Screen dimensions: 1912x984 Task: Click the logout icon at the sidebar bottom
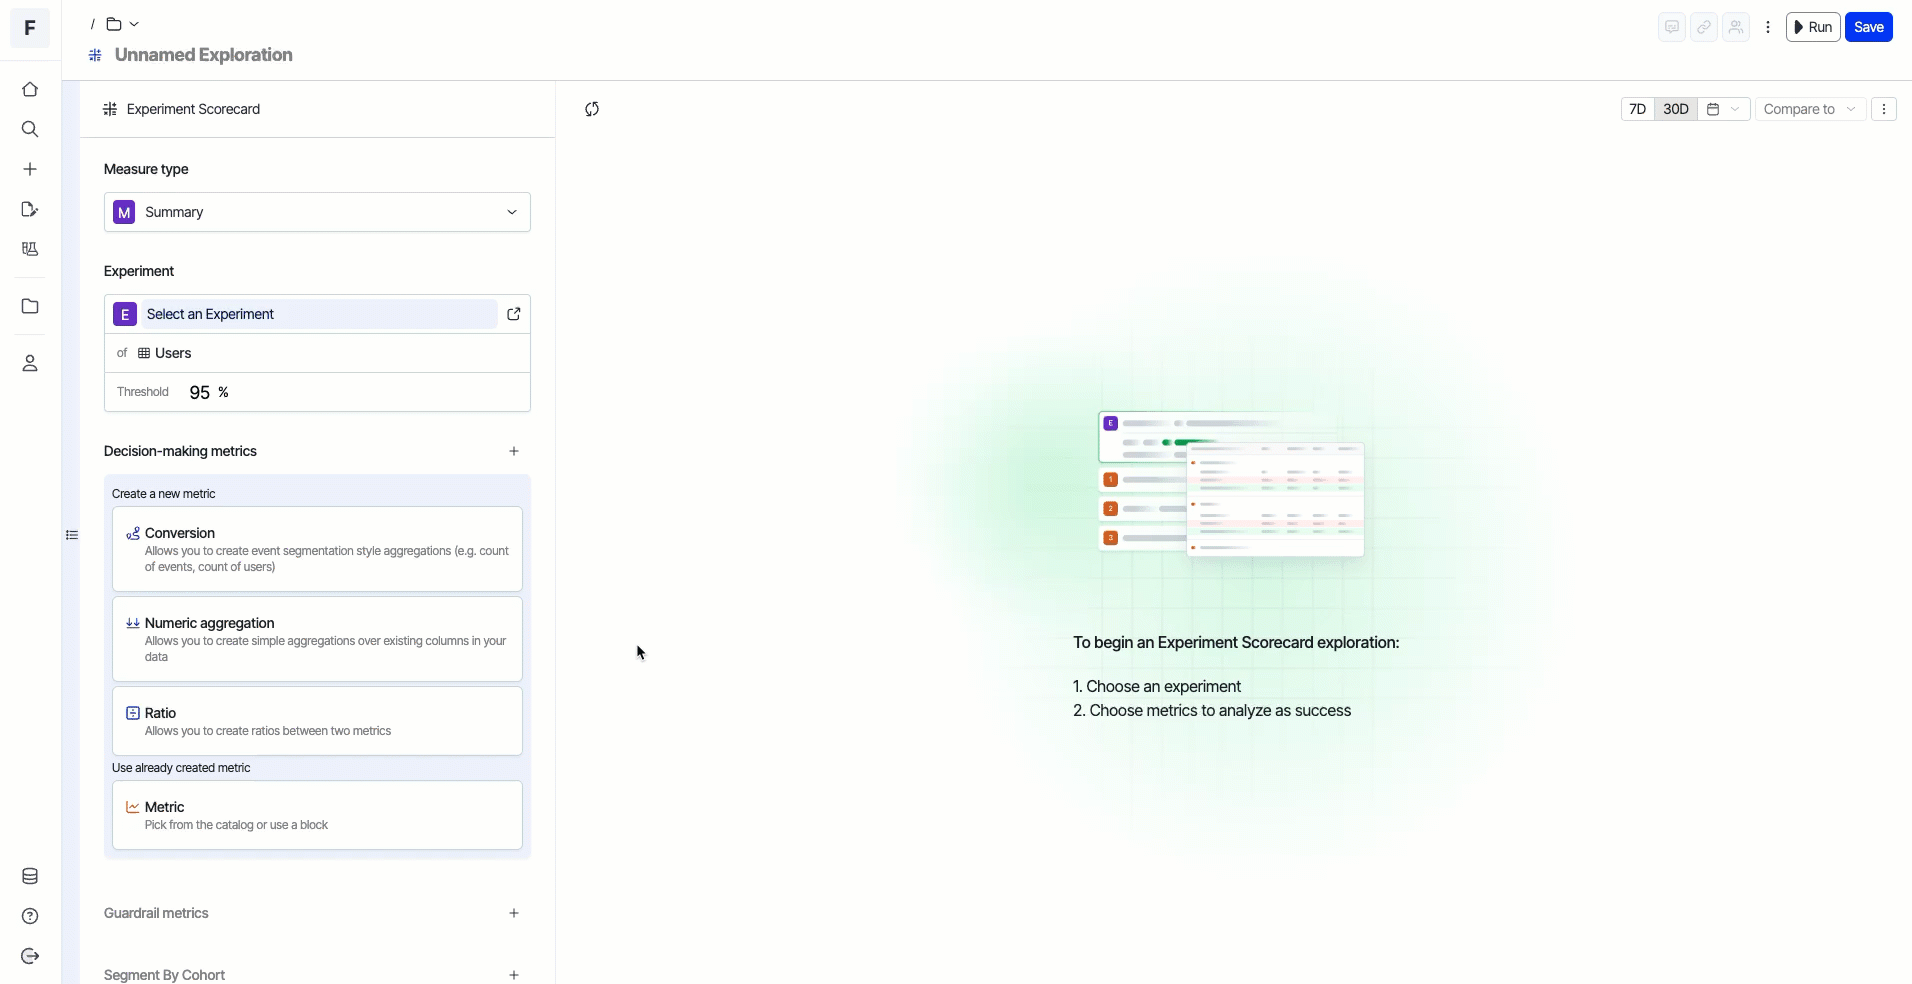[x=30, y=957]
